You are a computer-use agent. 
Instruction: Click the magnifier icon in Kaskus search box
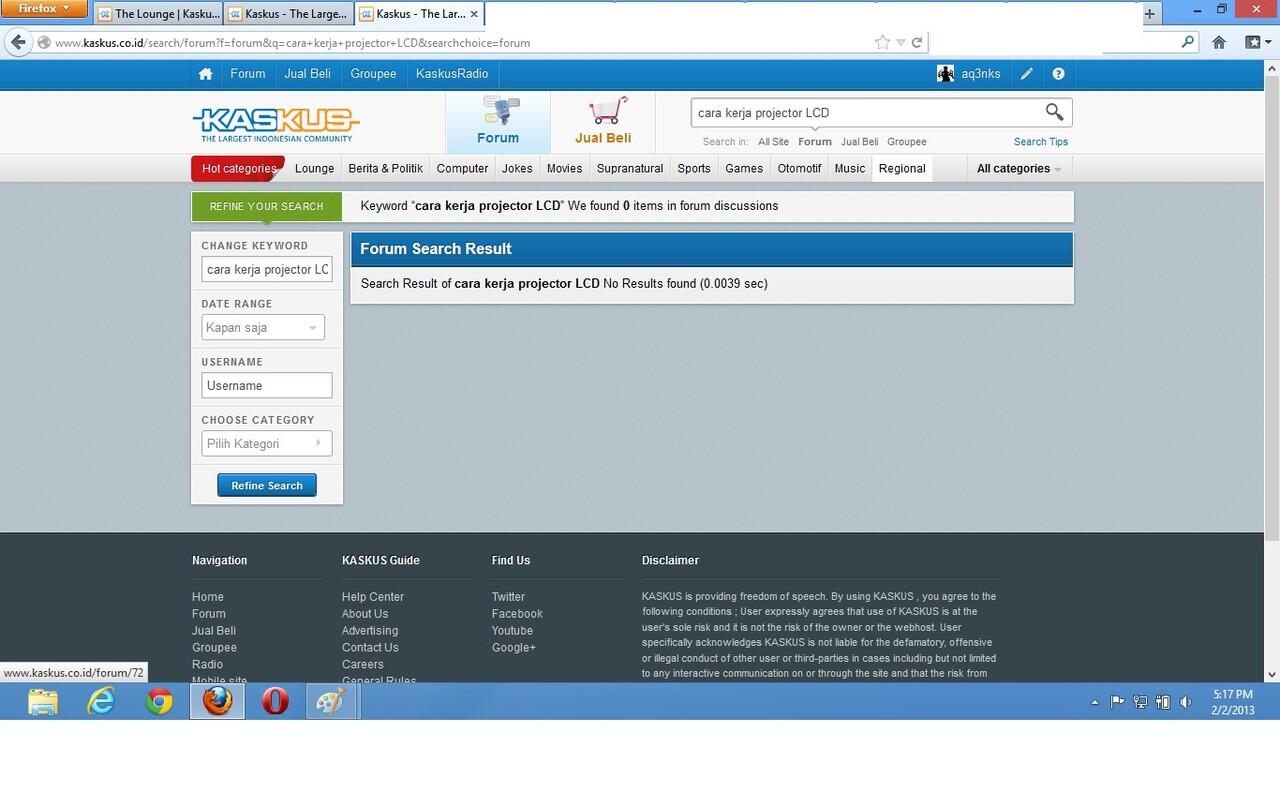click(x=1054, y=112)
